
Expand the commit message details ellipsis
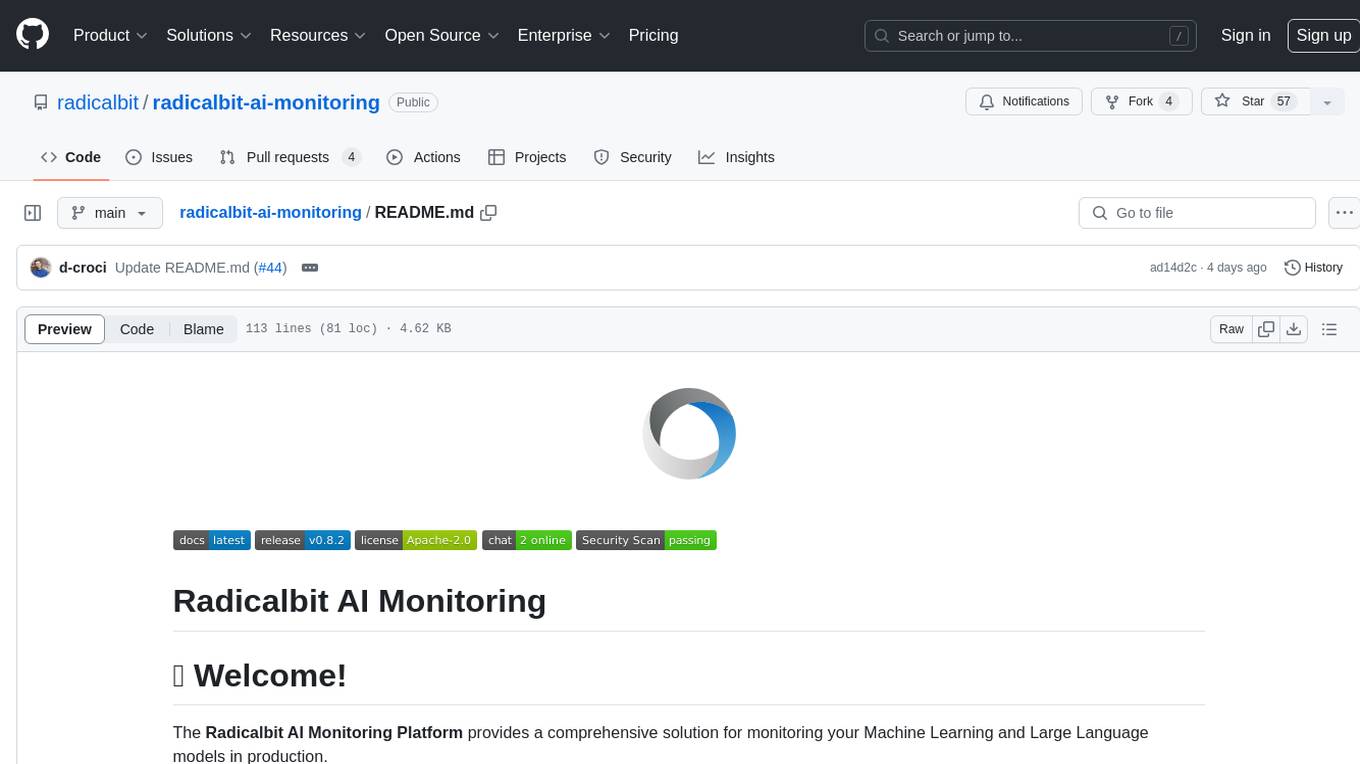[310, 267]
